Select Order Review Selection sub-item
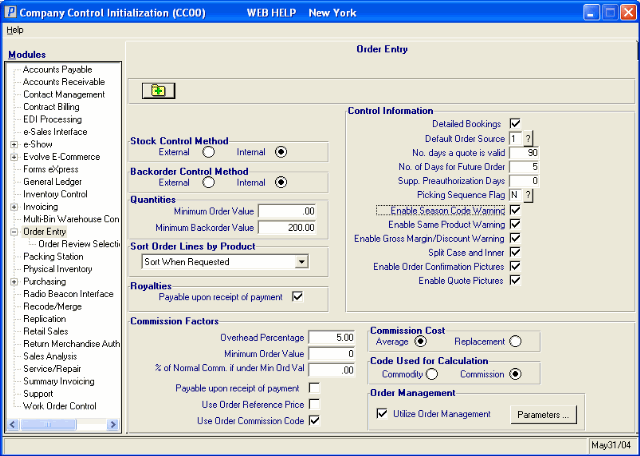This screenshot has width=640, height=456. [79, 244]
